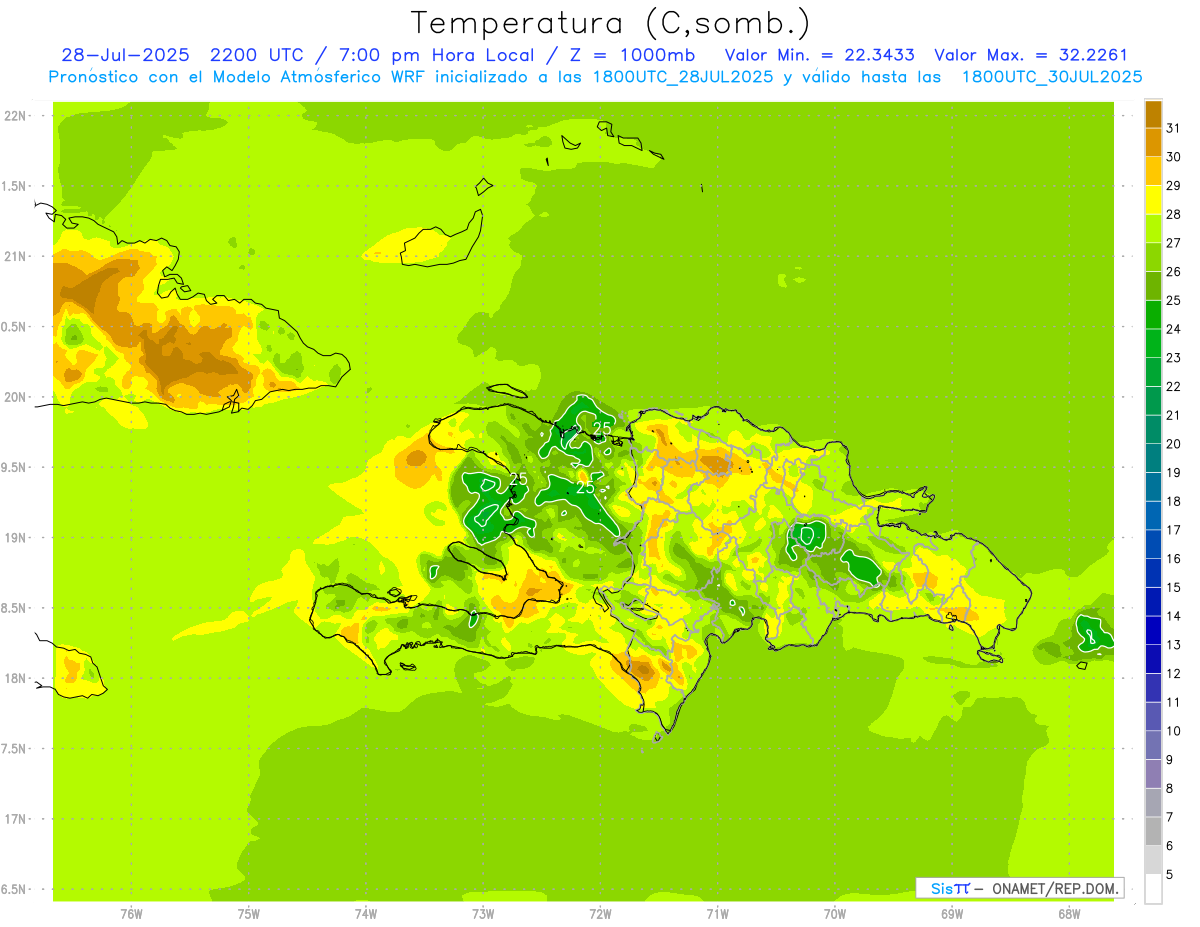Select legend swatch between 25 and 26

(1153, 286)
